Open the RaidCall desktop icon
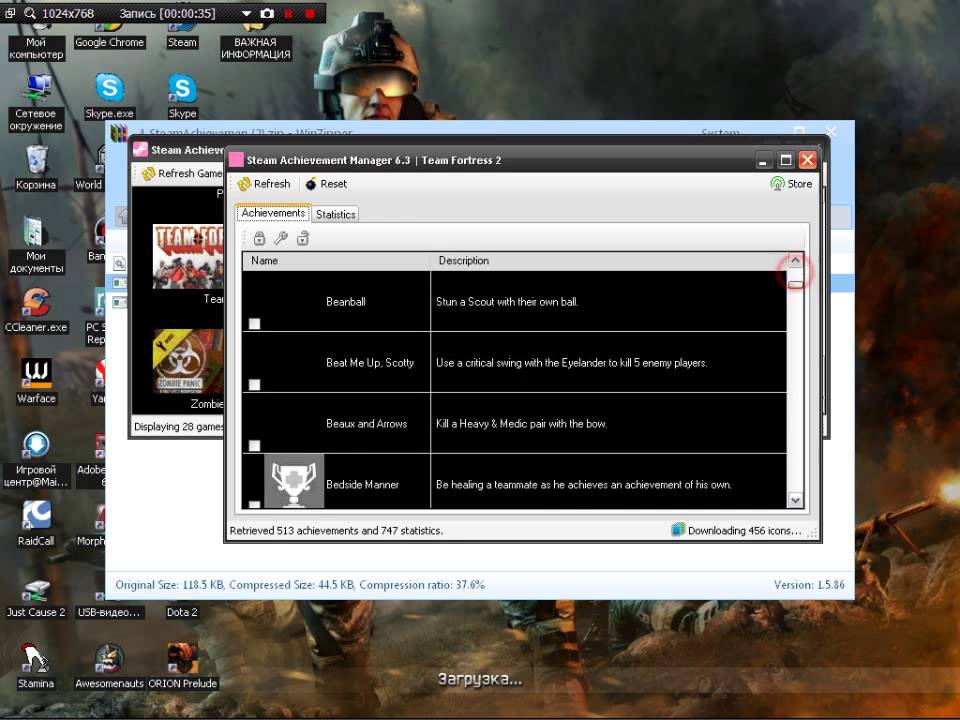 point(36,523)
